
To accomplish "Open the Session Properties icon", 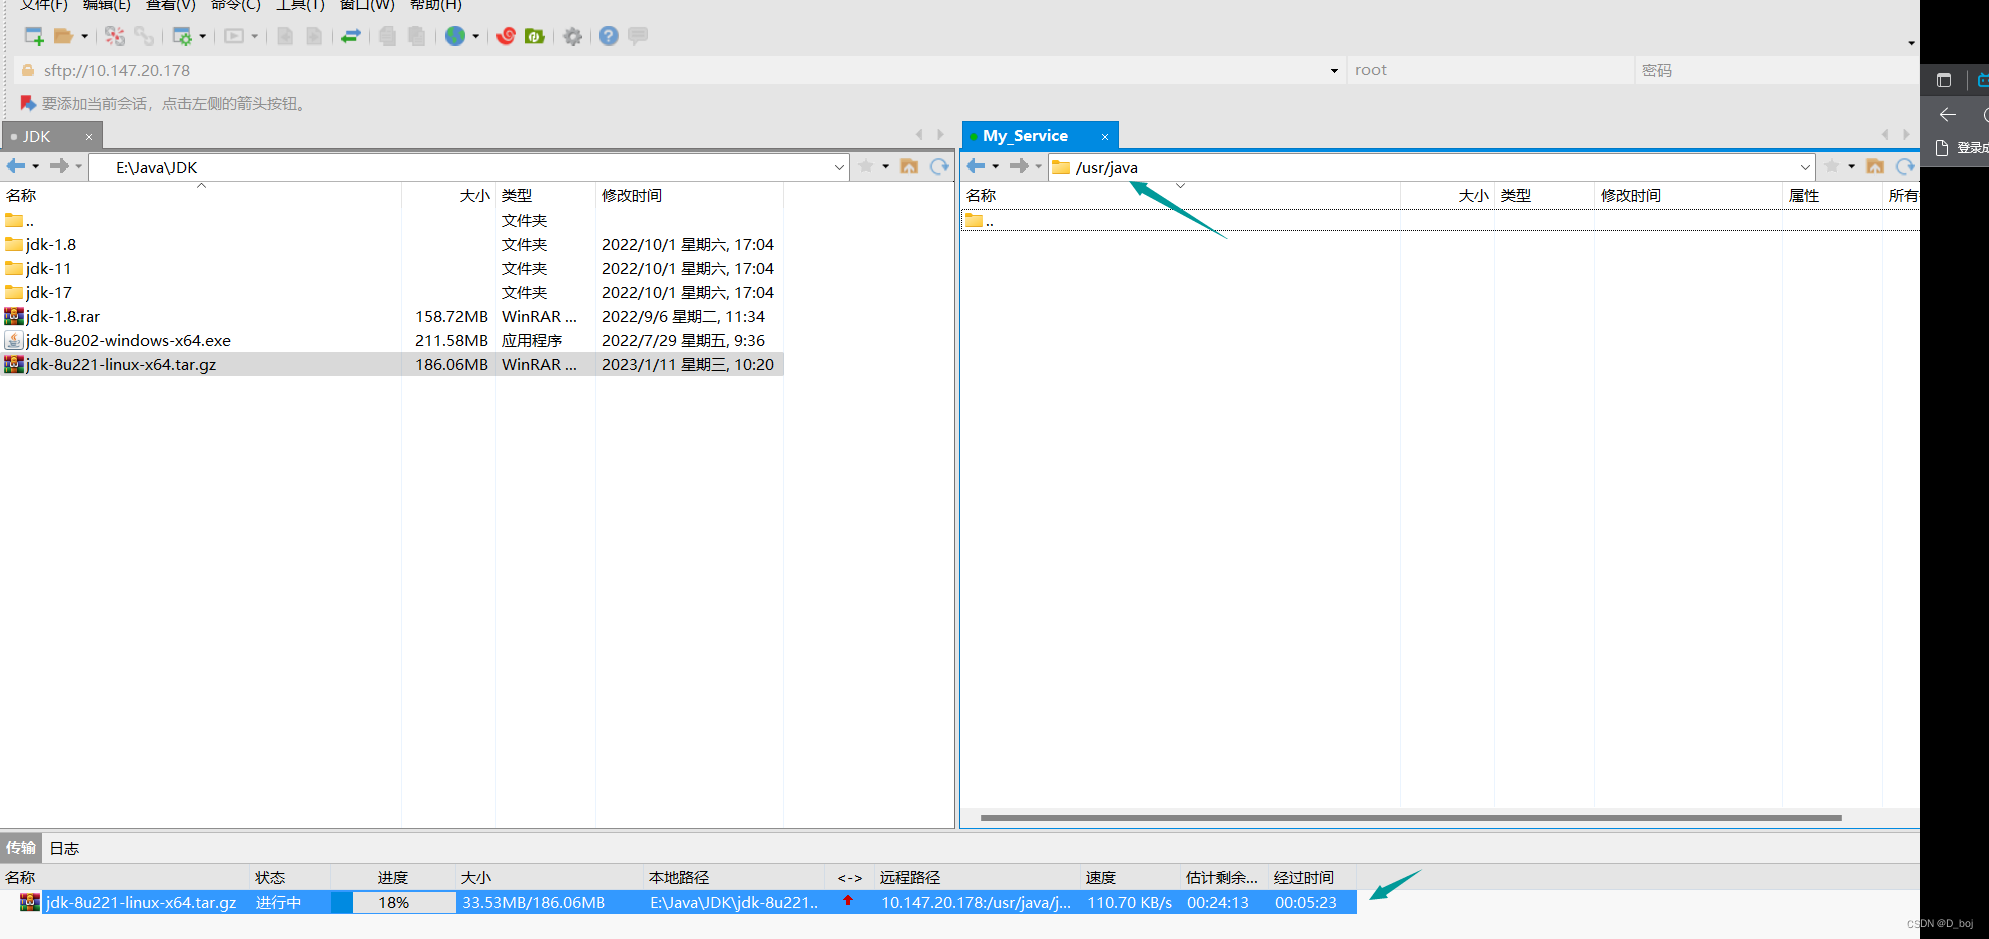I will pyautogui.click(x=182, y=36).
